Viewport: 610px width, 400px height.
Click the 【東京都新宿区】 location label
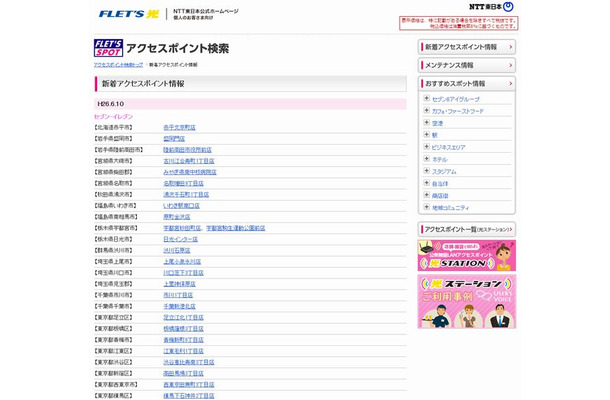[x=114, y=374]
